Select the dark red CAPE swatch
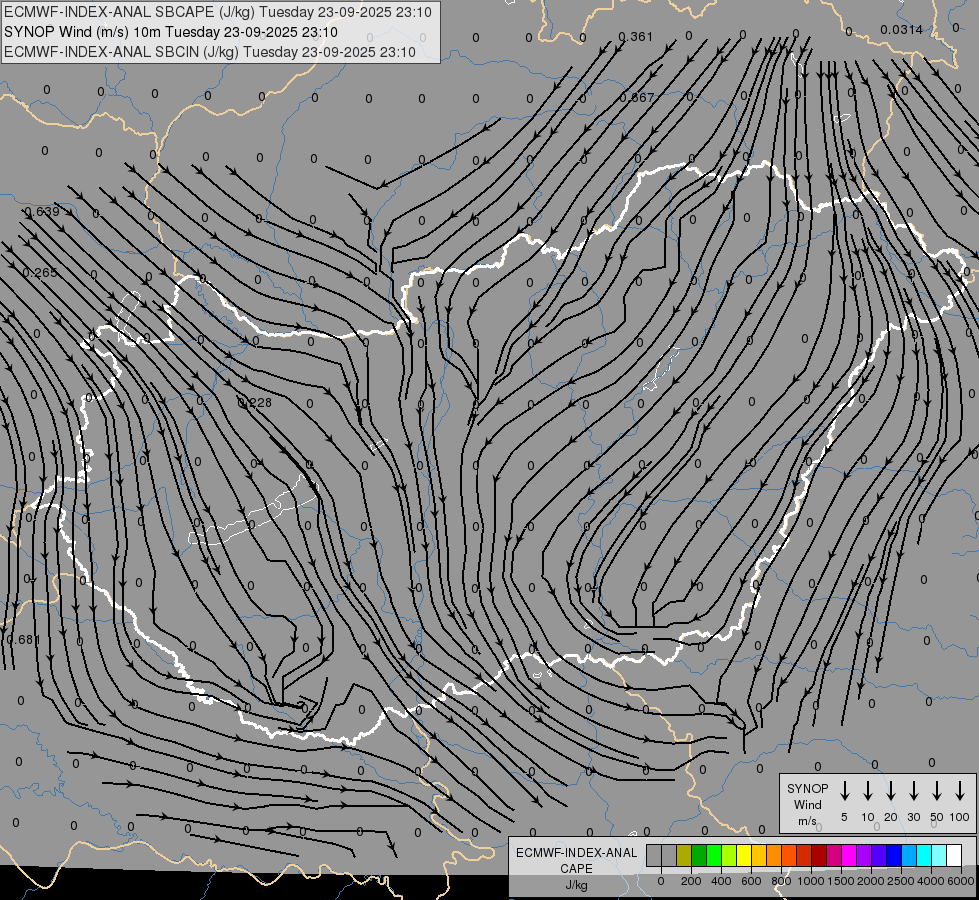This screenshot has height=900, width=979. pyautogui.click(x=819, y=855)
